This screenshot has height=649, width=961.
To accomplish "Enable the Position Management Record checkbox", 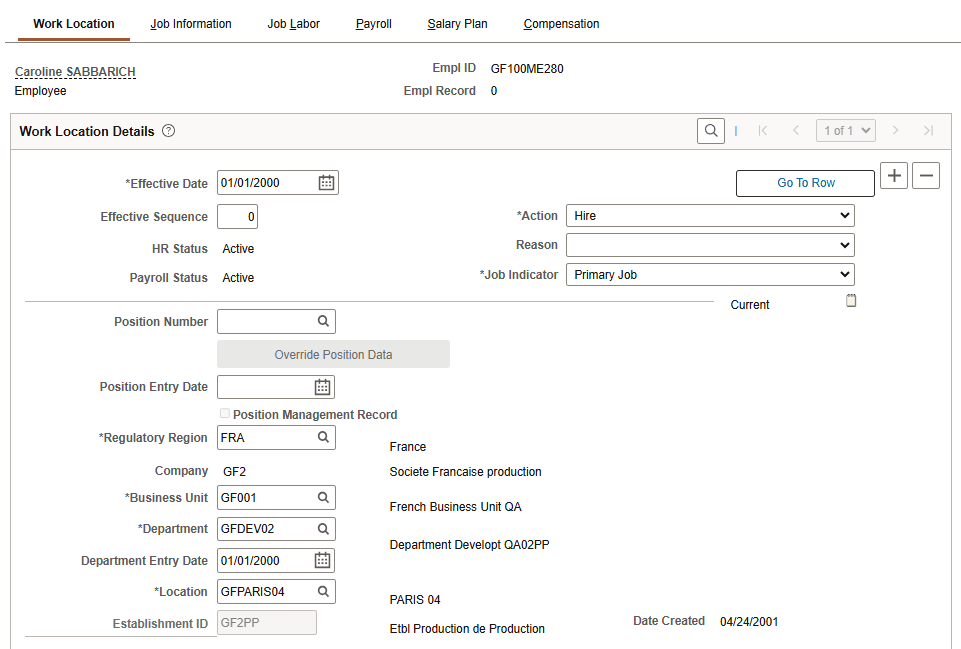I will 224,413.
